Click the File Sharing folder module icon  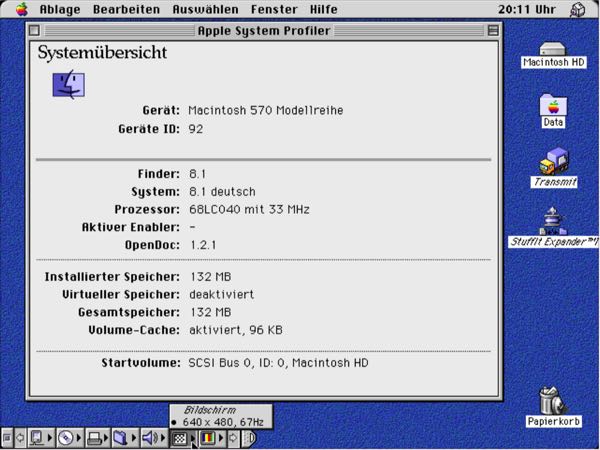point(121,438)
